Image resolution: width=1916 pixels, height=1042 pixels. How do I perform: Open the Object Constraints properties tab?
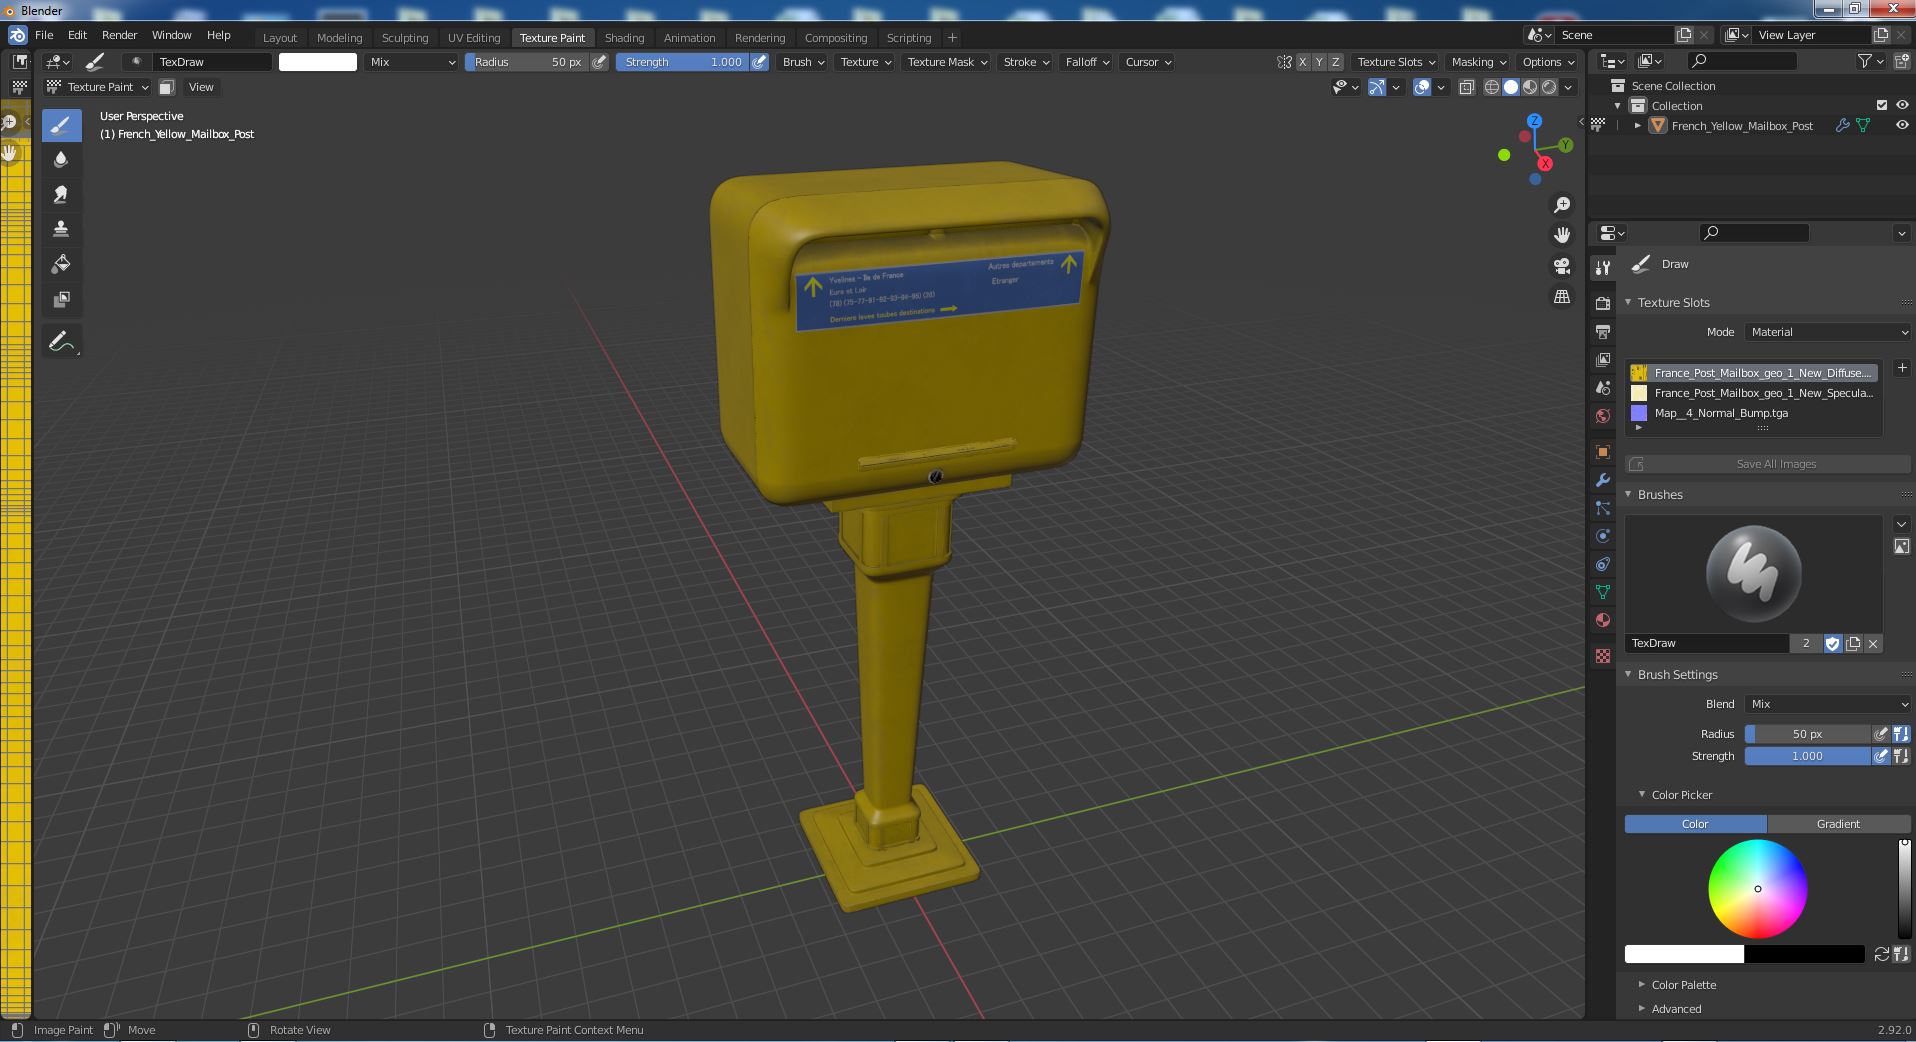(1603, 564)
